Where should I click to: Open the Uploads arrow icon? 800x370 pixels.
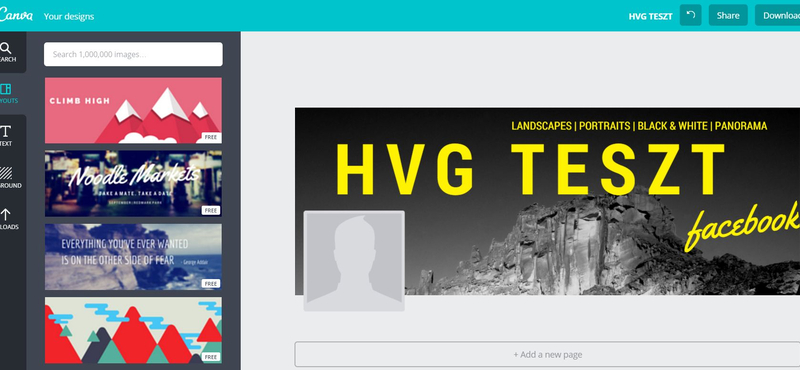(6, 214)
